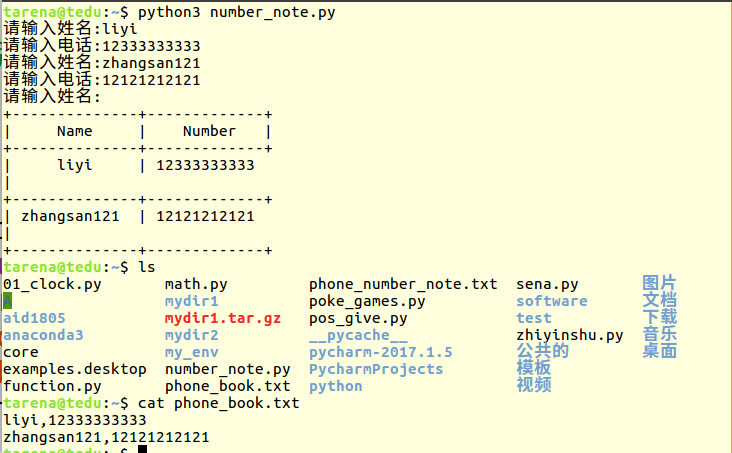Click the 'cat phone_book.txt' command text
Viewport: 732px width, 453px height.
click(x=218, y=403)
